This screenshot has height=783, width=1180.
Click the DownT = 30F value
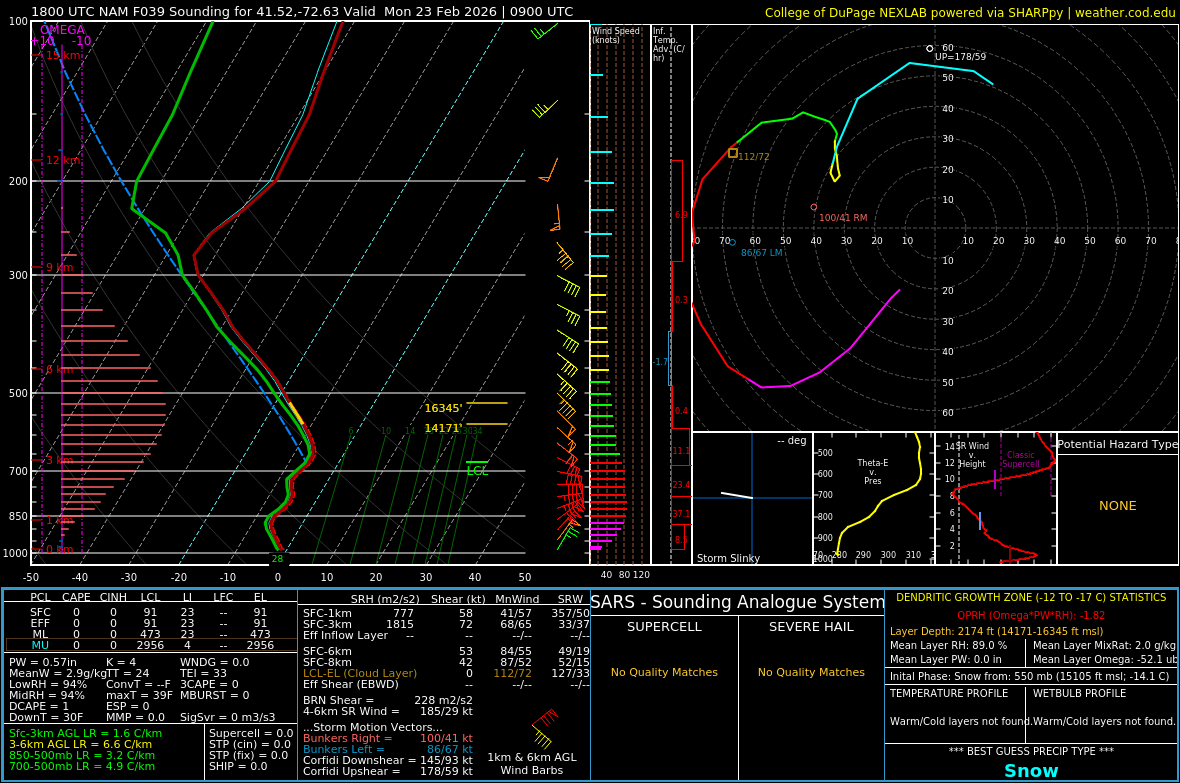point(46,717)
